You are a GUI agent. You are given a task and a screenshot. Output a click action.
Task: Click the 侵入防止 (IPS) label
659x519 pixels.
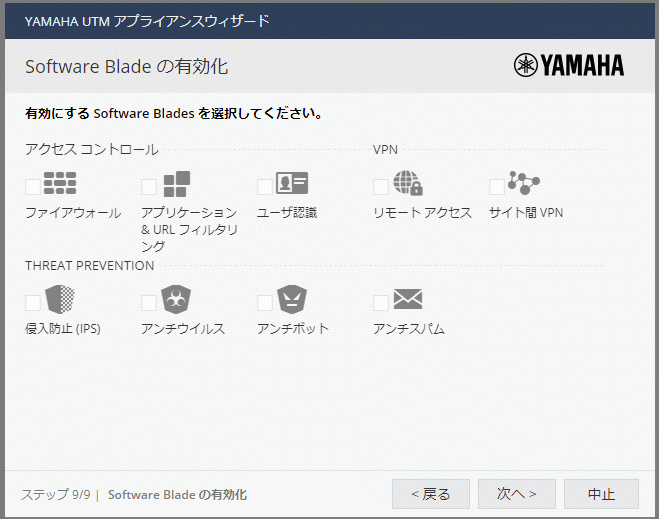coord(63,329)
